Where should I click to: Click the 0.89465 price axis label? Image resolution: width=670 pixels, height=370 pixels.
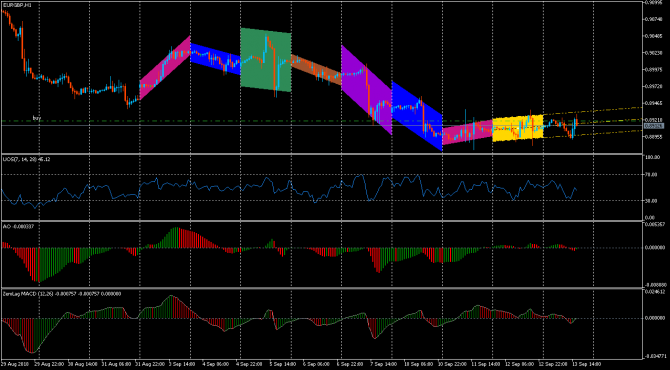[654, 103]
